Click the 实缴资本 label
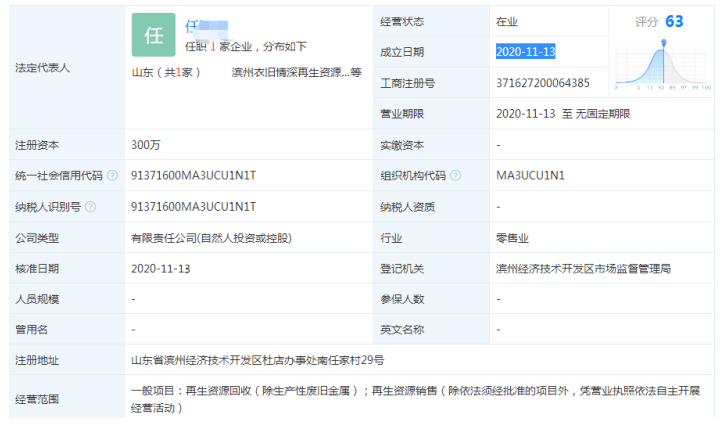This screenshot has width=726, height=426. (x=402, y=145)
